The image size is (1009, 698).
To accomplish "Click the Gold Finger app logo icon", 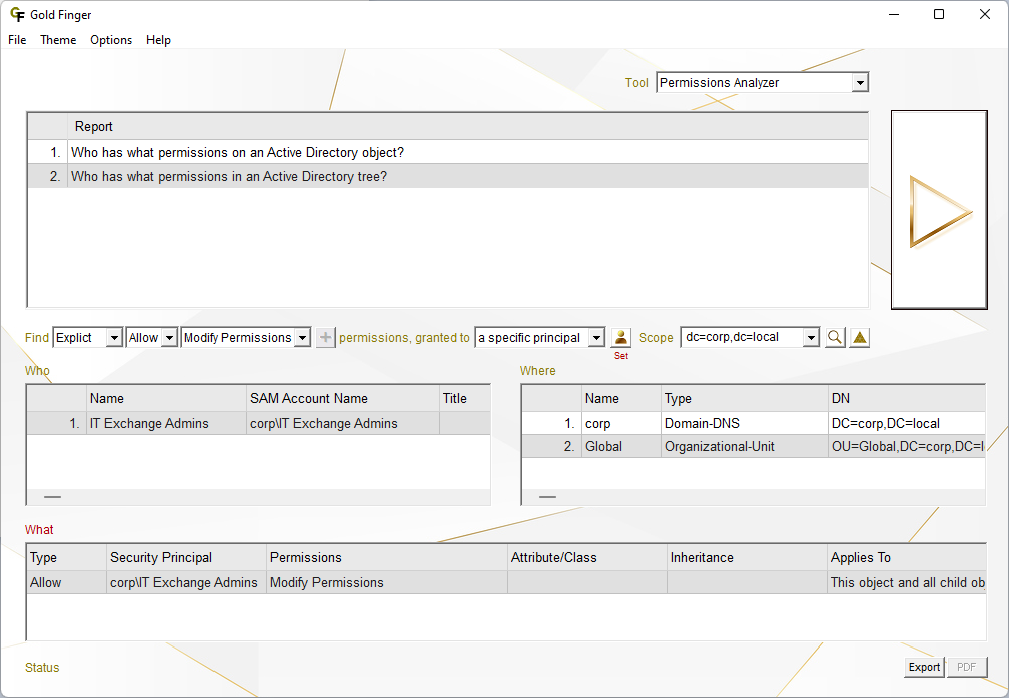I will [17, 15].
